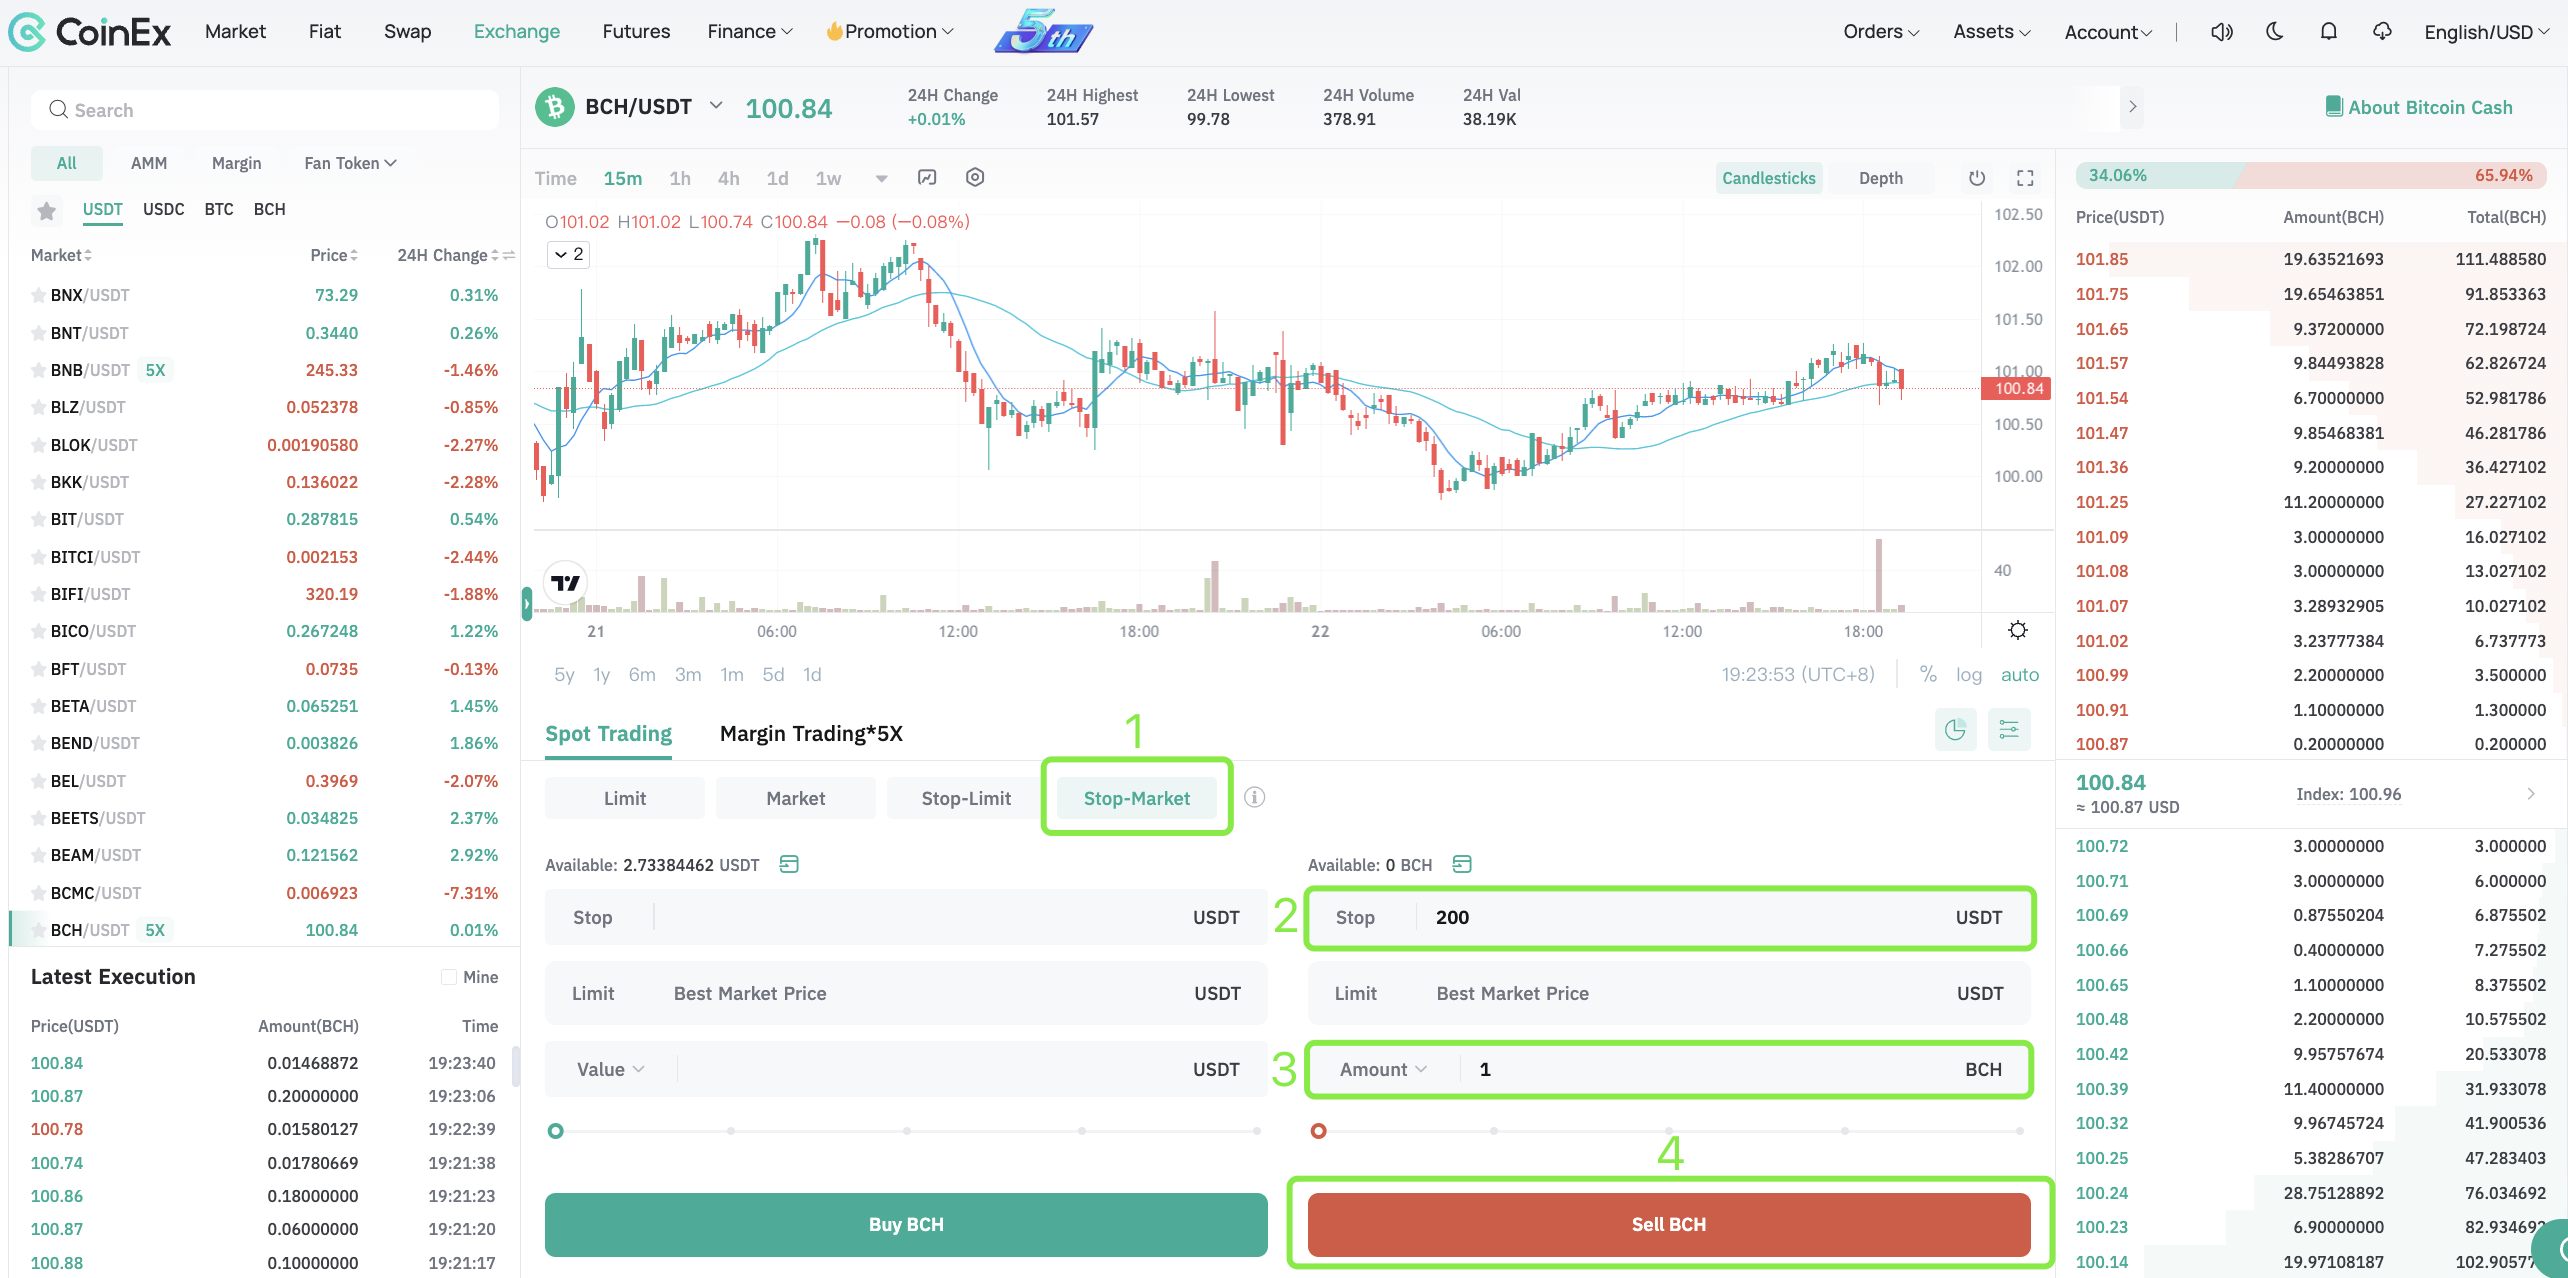
Task: Expand the Fan Token dropdown
Action: [350, 163]
